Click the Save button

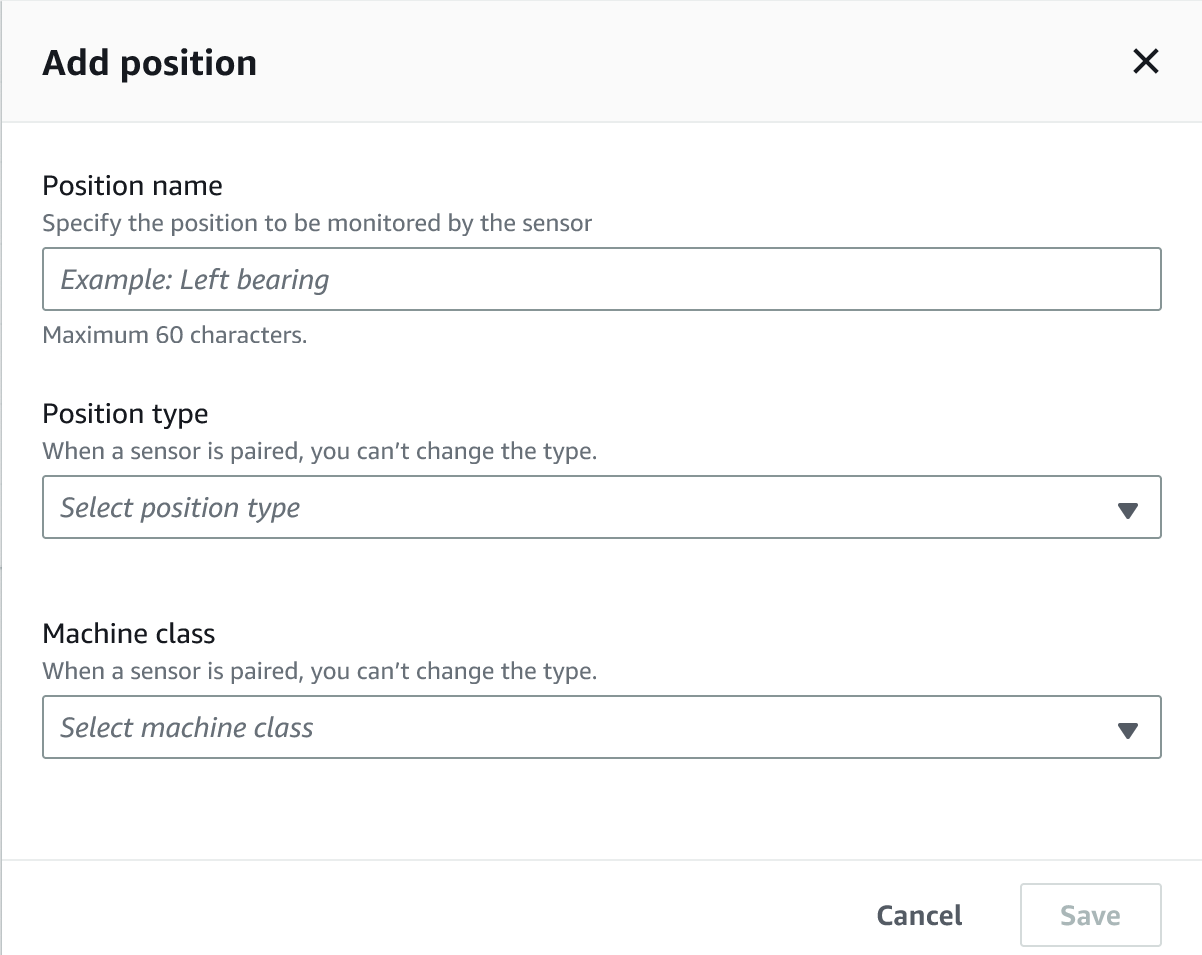pyautogui.click(x=1090, y=915)
